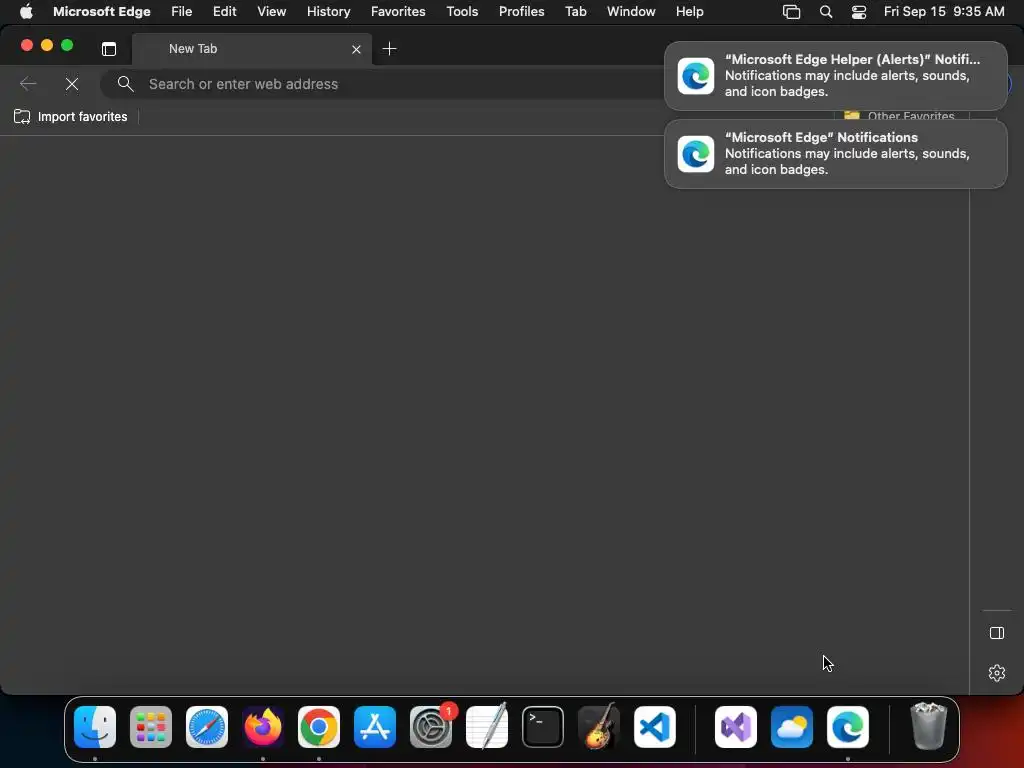Stop loading the page
Image resolution: width=1024 pixels, height=768 pixels.
click(72, 84)
